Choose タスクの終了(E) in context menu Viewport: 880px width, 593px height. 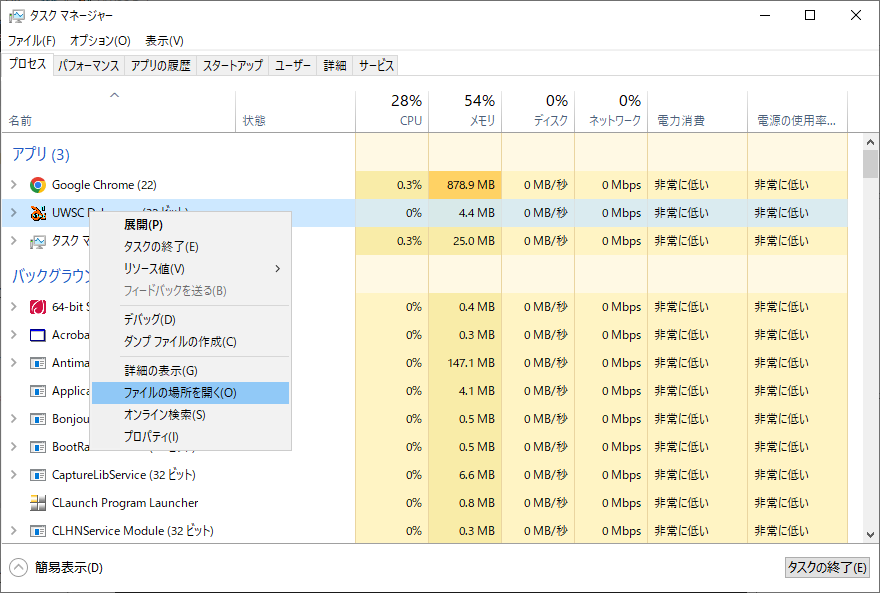coord(190,247)
